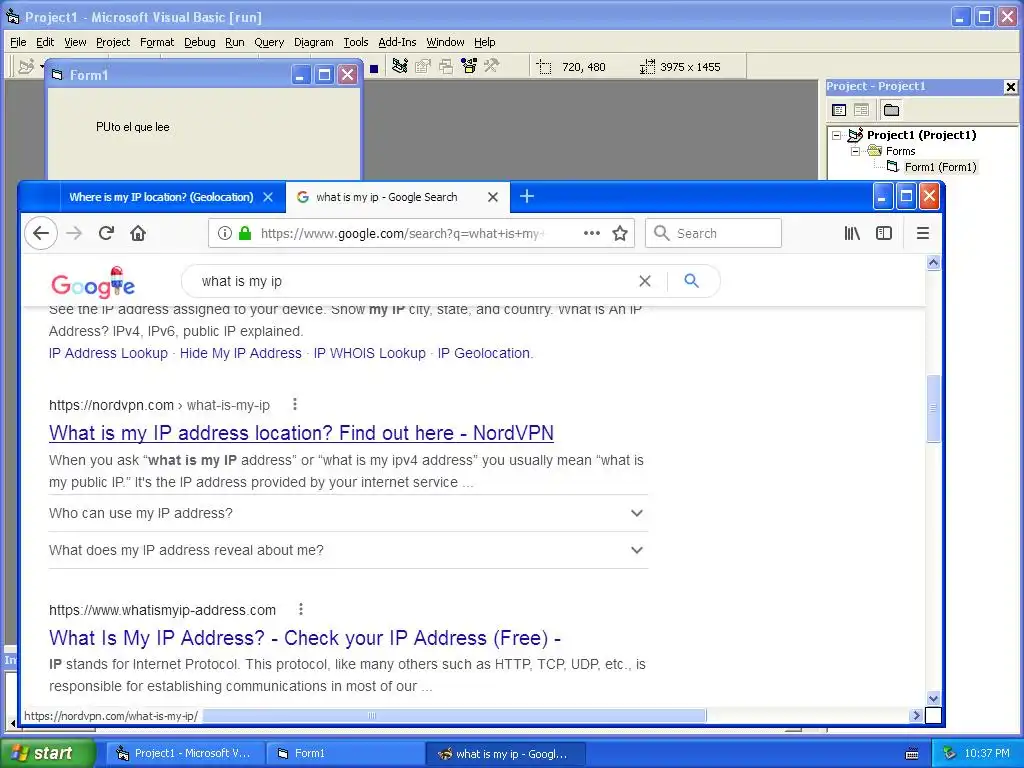Image resolution: width=1024 pixels, height=768 pixels.
Task: Open a new Firefox tab
Action: pos(527,196)
